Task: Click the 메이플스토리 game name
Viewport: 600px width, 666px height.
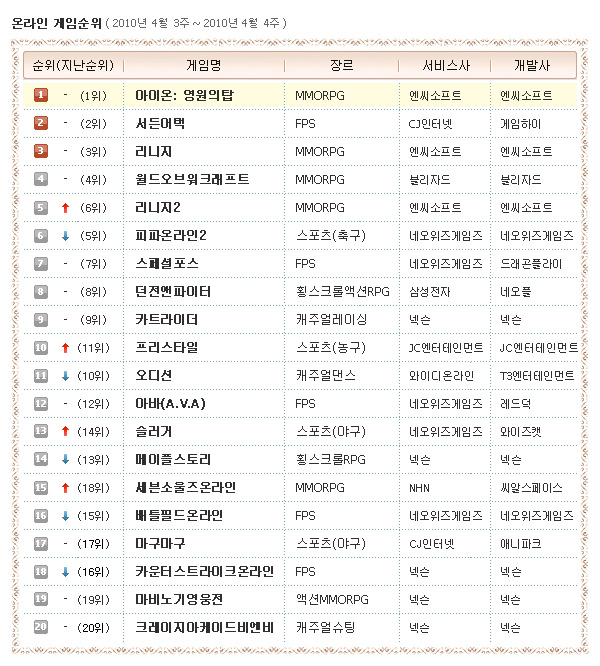Action: (173, 459)
